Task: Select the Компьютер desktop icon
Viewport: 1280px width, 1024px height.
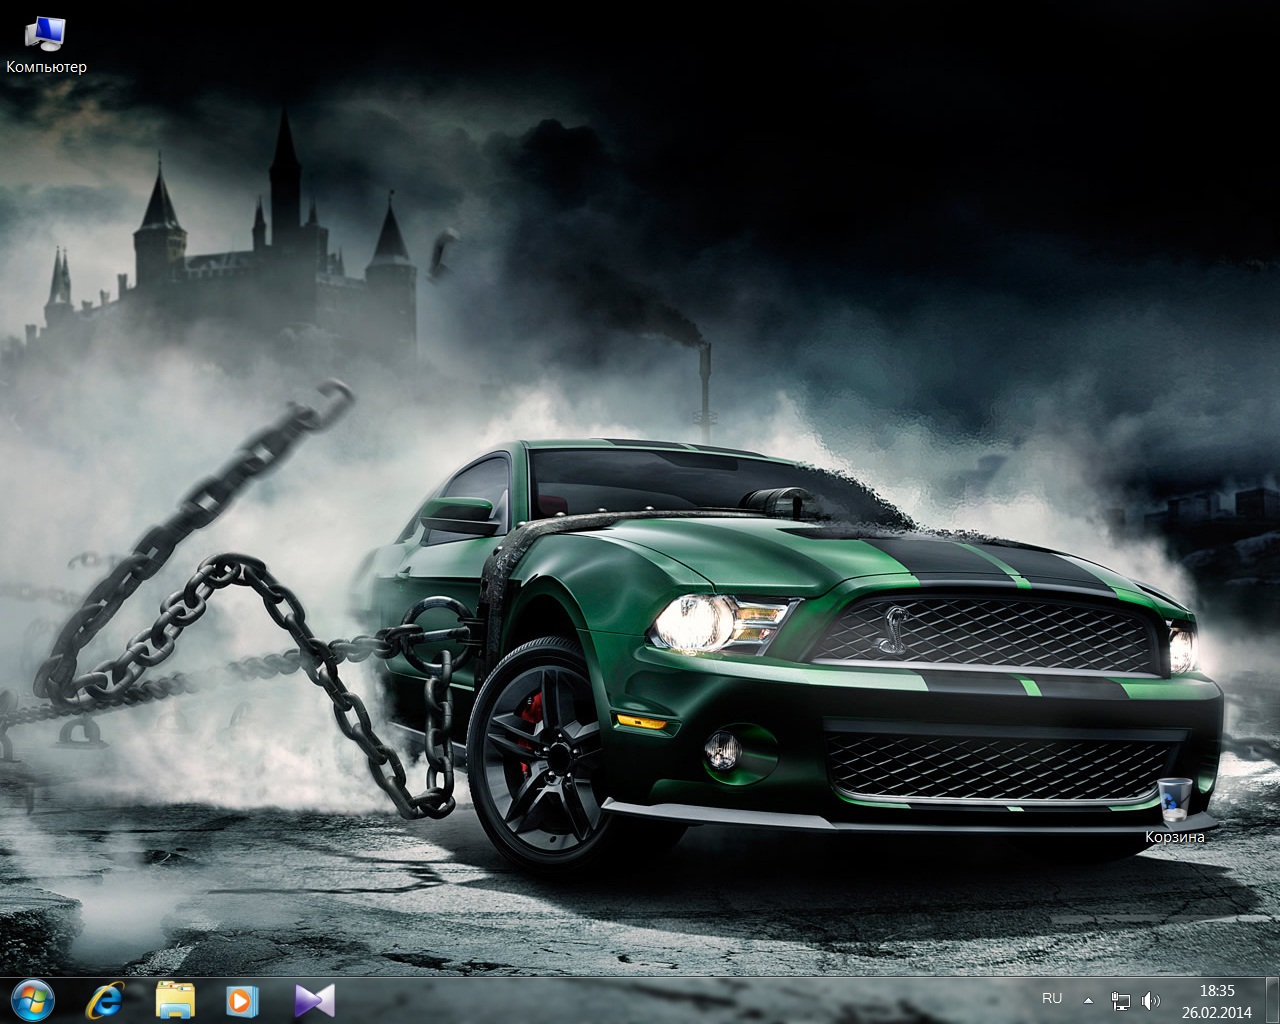Action: click(46, 46)
